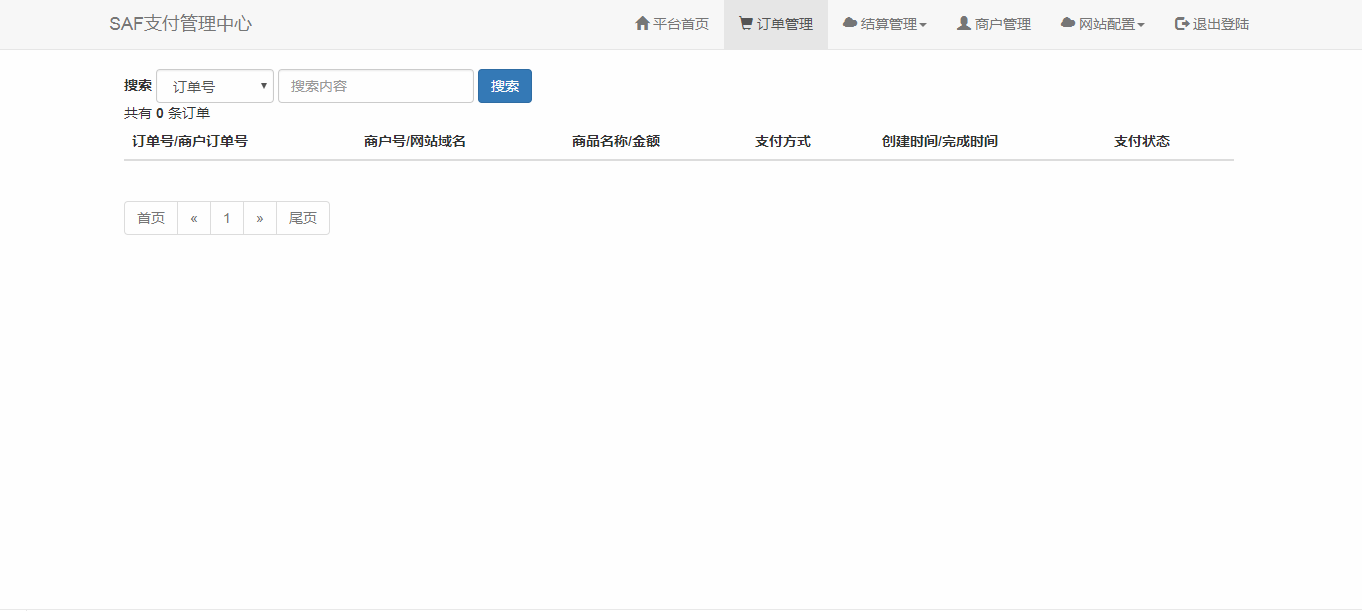Jump to 尾页 in pagination

pyautogui.click(x=303, y=218)
